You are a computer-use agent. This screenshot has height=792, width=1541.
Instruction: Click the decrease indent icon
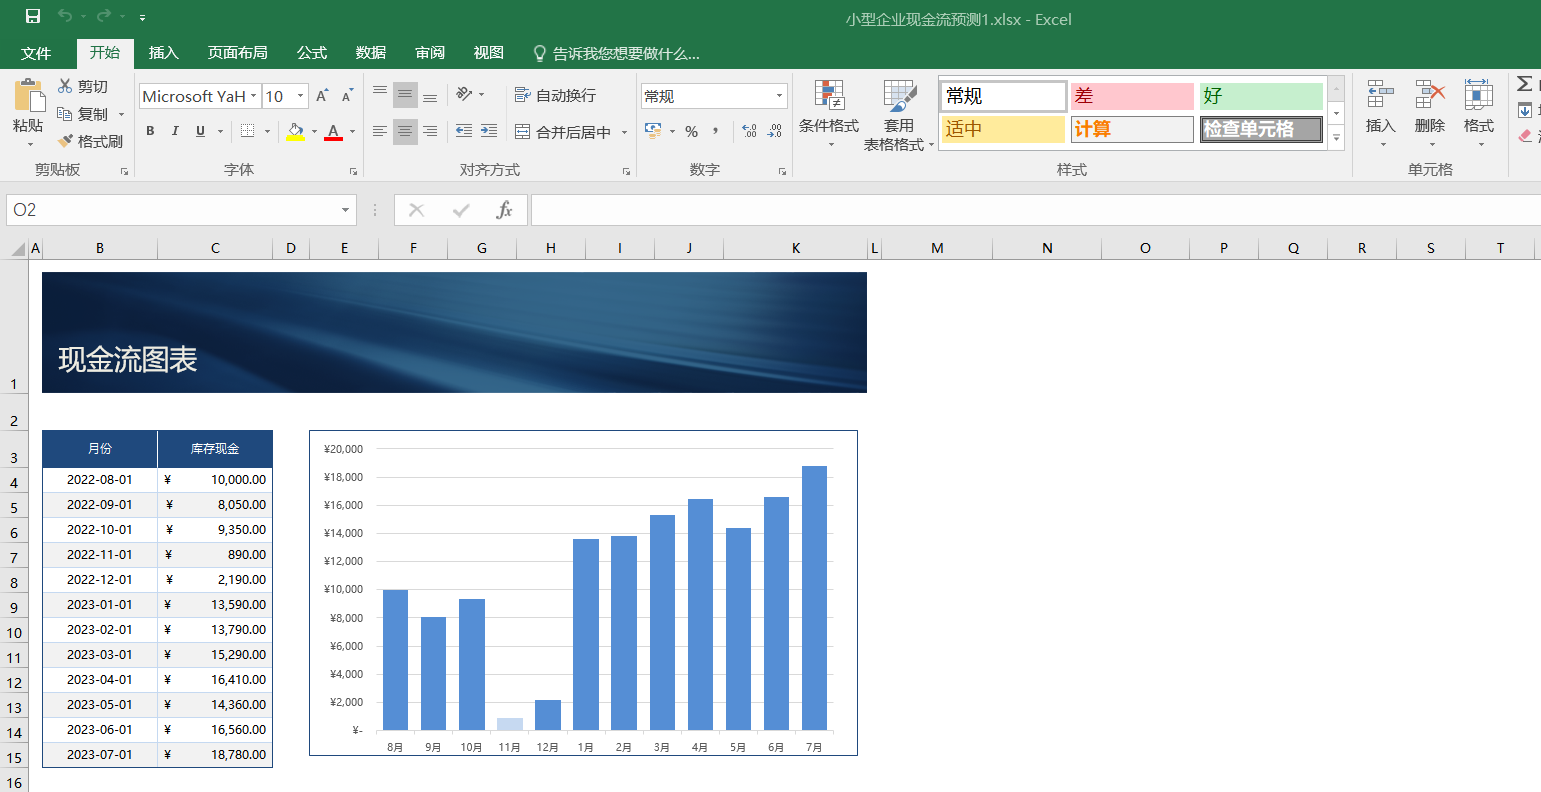coord(464,131)
